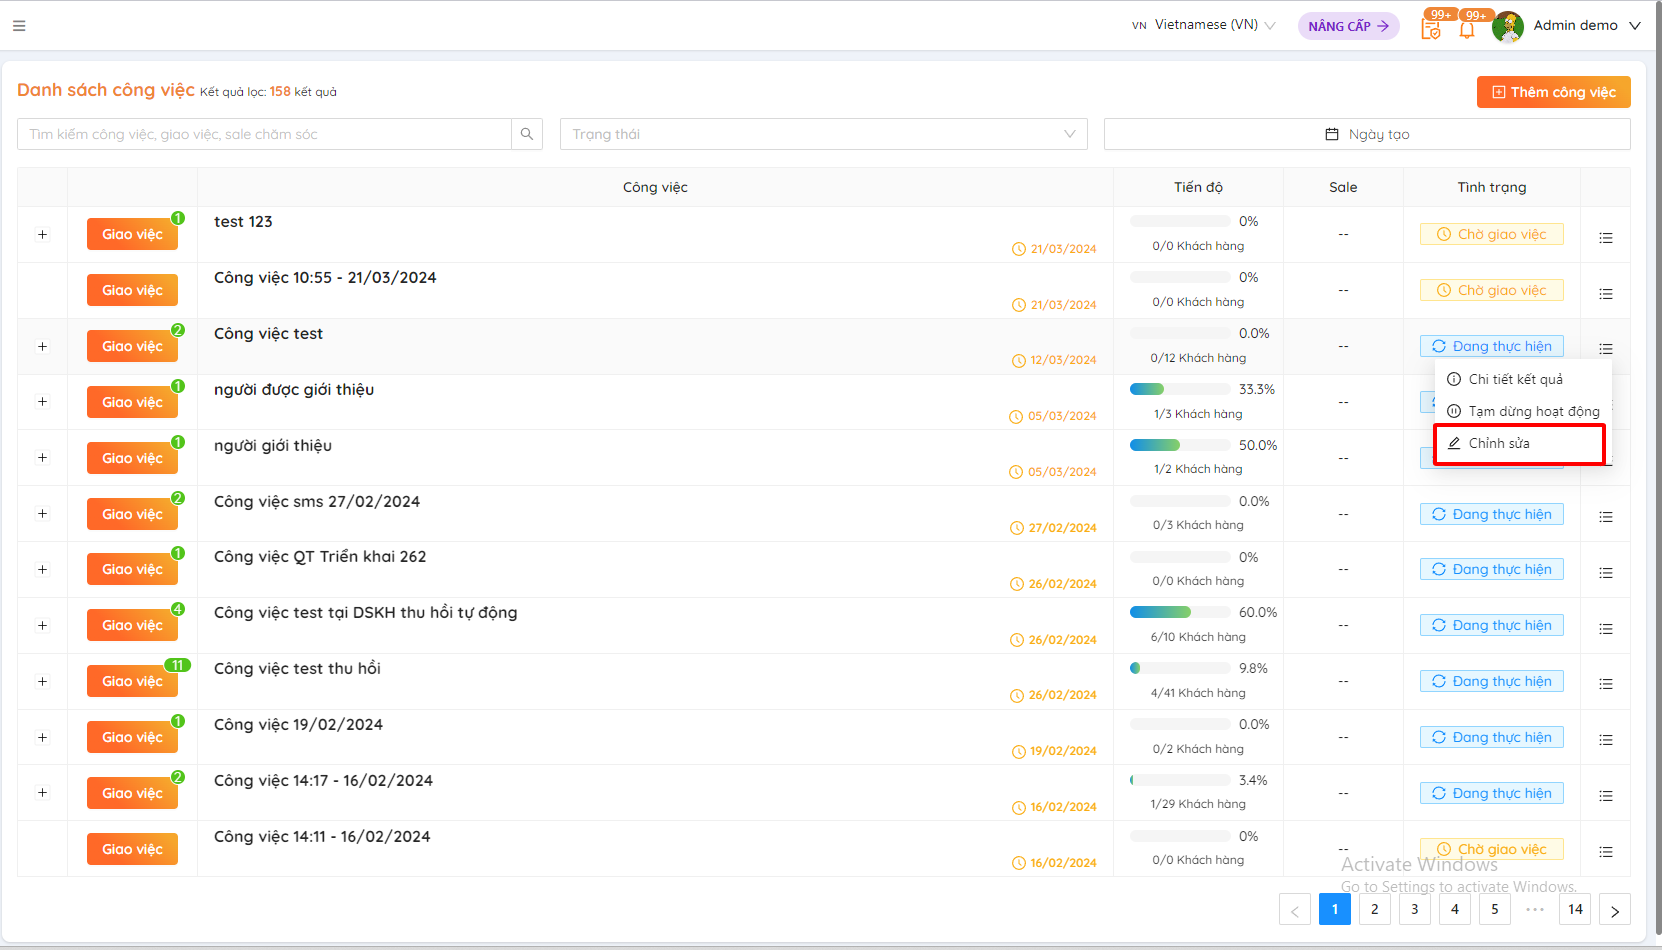Jump to last page 14
Screen dimensions: 1662x950
pyautogui.click(x=1575, y=909)
